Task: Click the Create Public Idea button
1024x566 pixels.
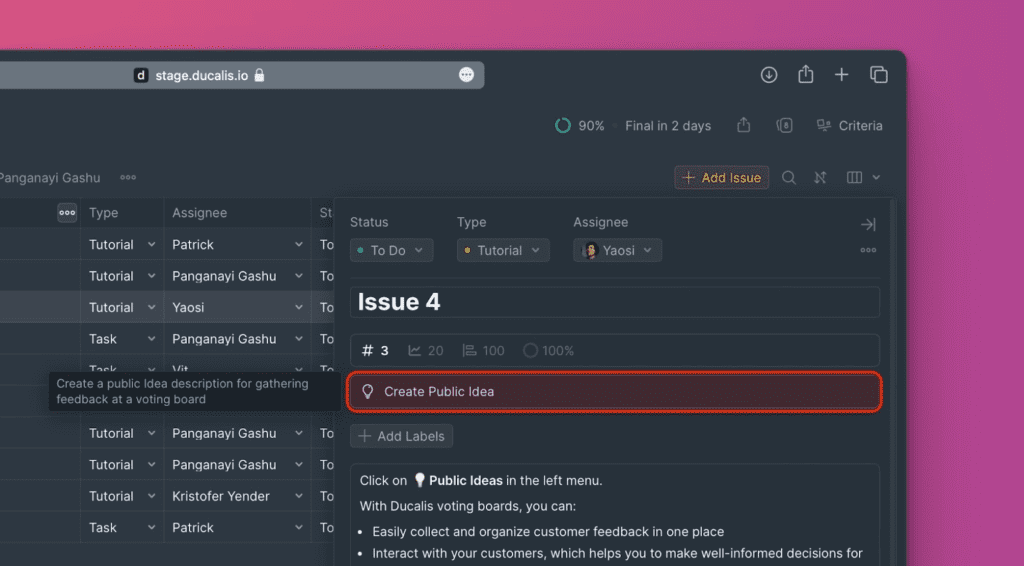Action: [614, 392]
